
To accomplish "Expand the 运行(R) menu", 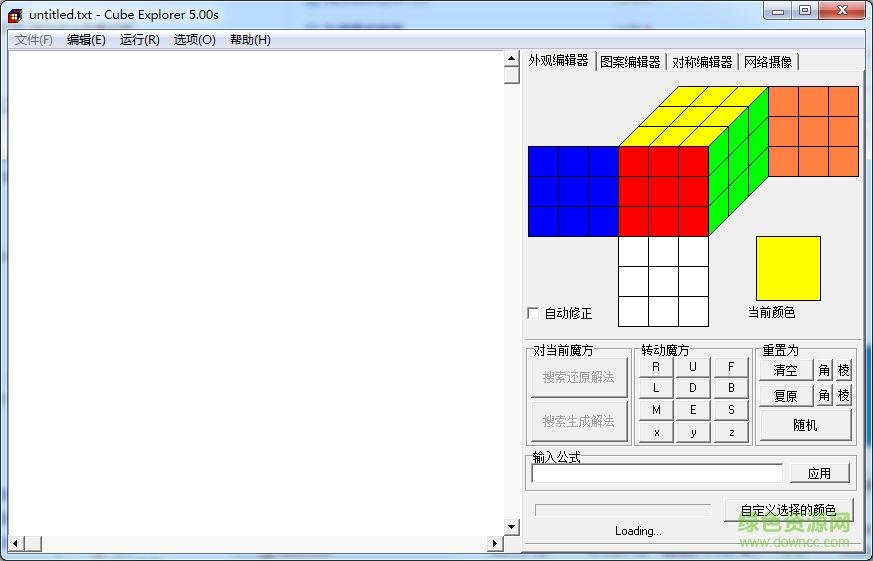I will click(139, 40).
